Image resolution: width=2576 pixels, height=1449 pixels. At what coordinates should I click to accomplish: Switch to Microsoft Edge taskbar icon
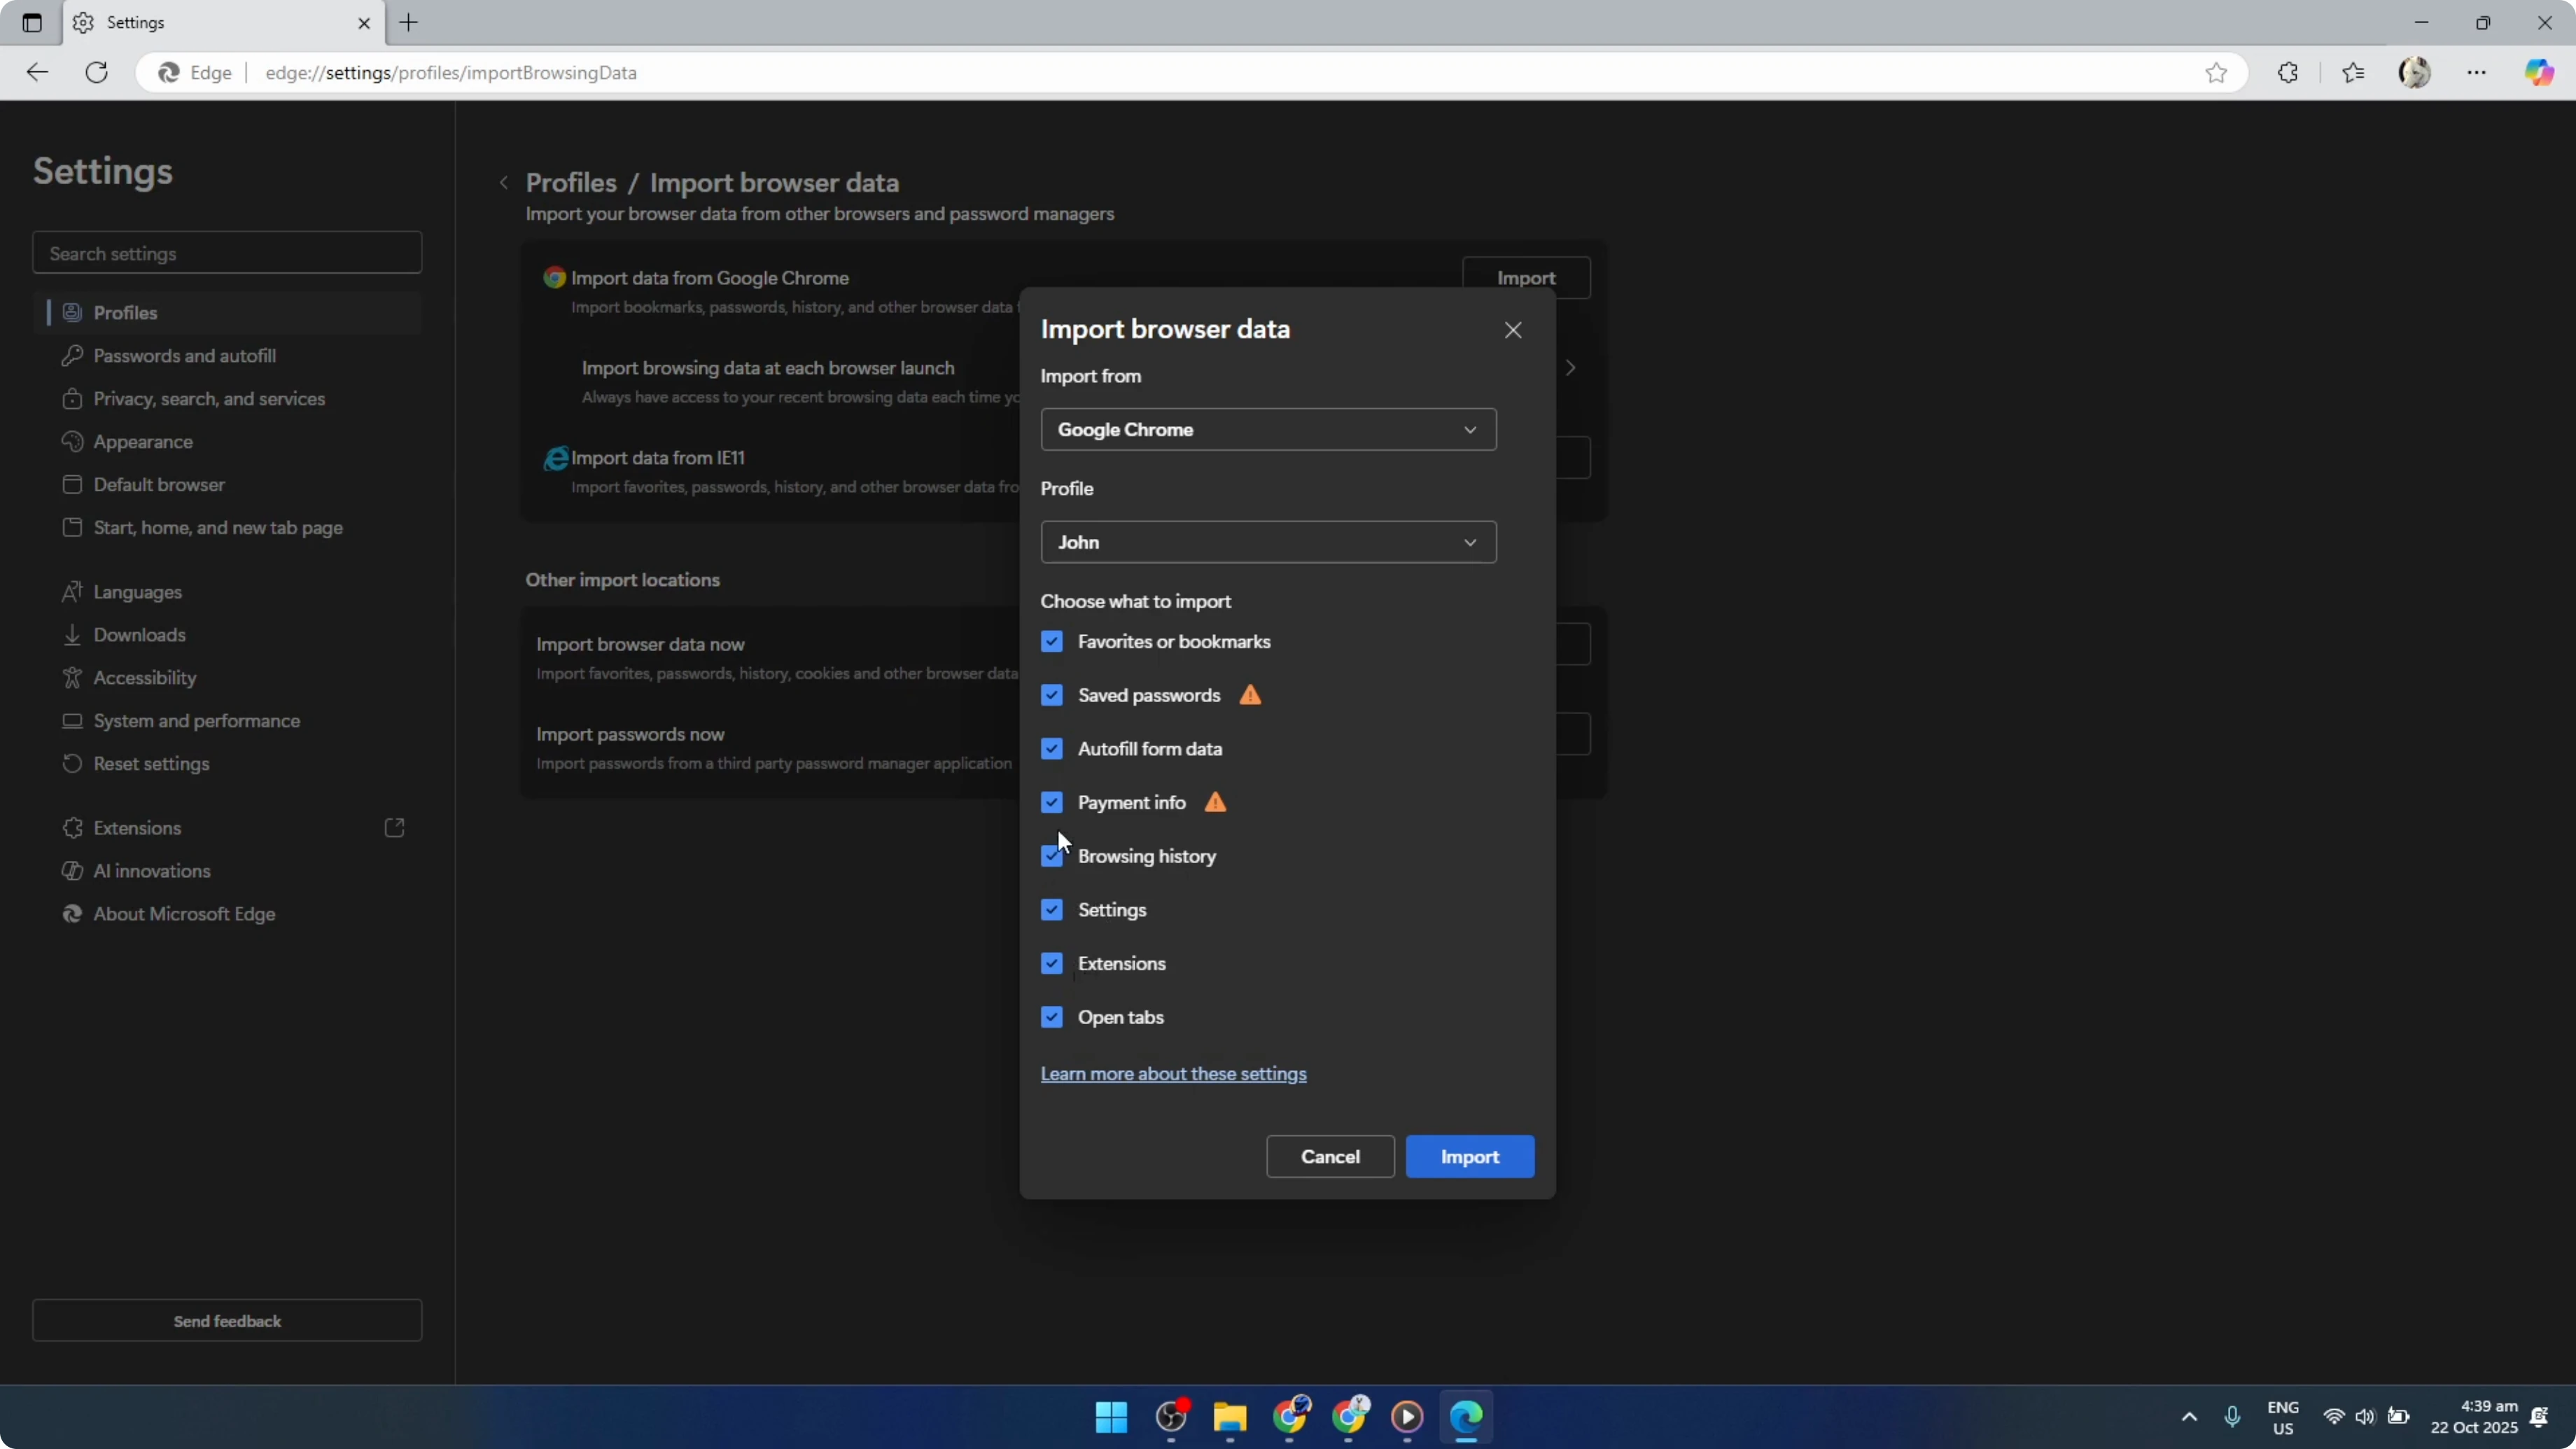1466,1417
